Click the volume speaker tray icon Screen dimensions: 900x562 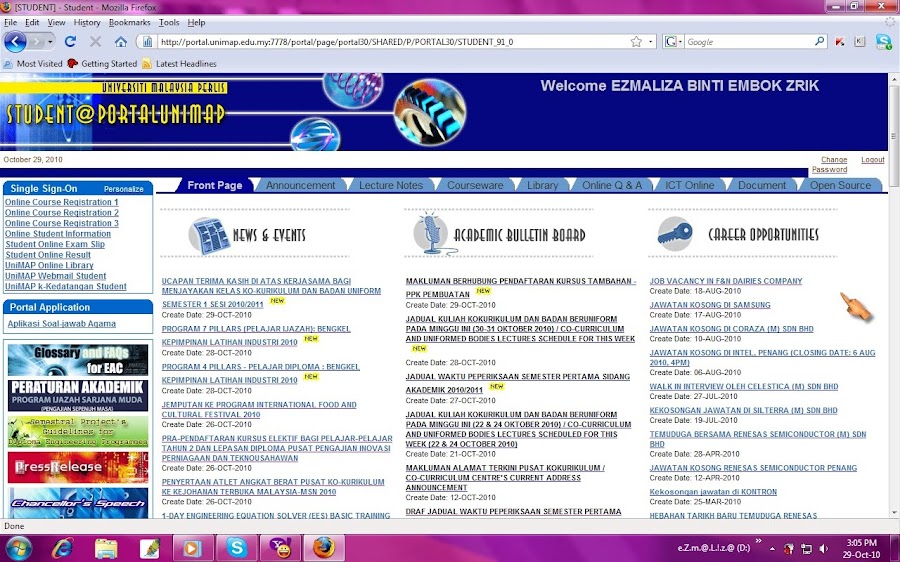click(824, 549)
